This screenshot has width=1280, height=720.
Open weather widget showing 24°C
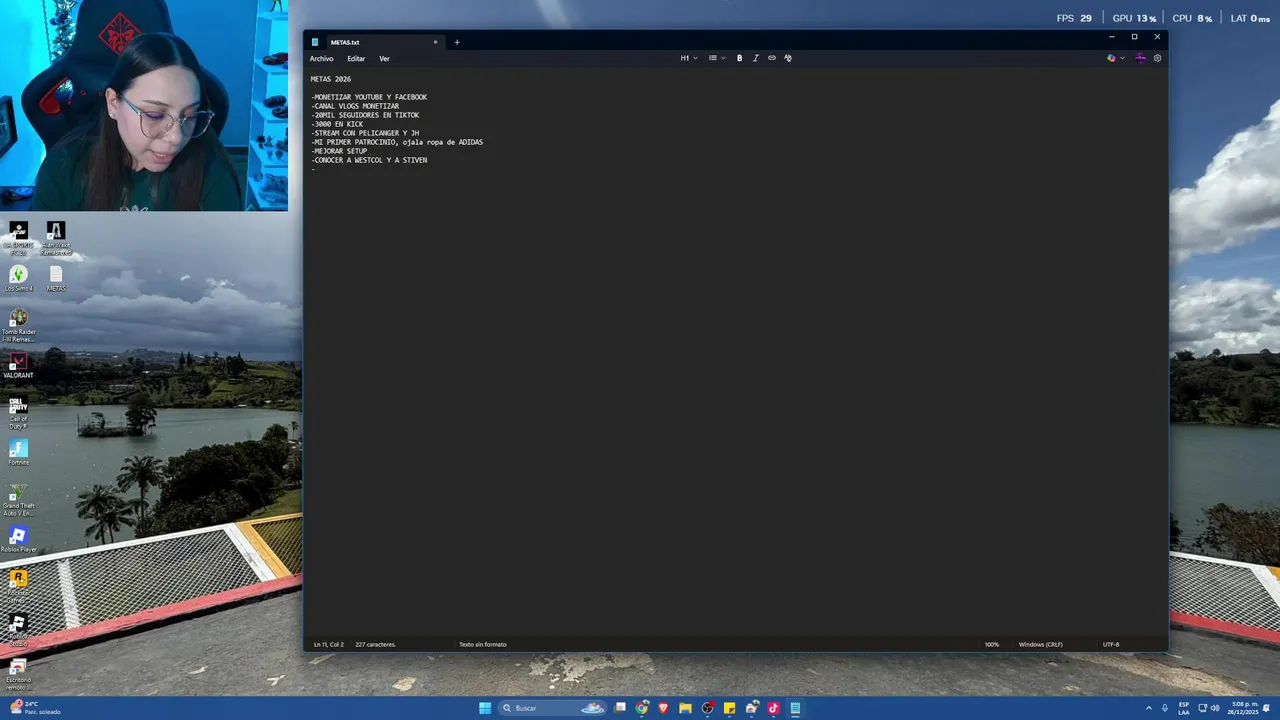[x=36, y=708]
